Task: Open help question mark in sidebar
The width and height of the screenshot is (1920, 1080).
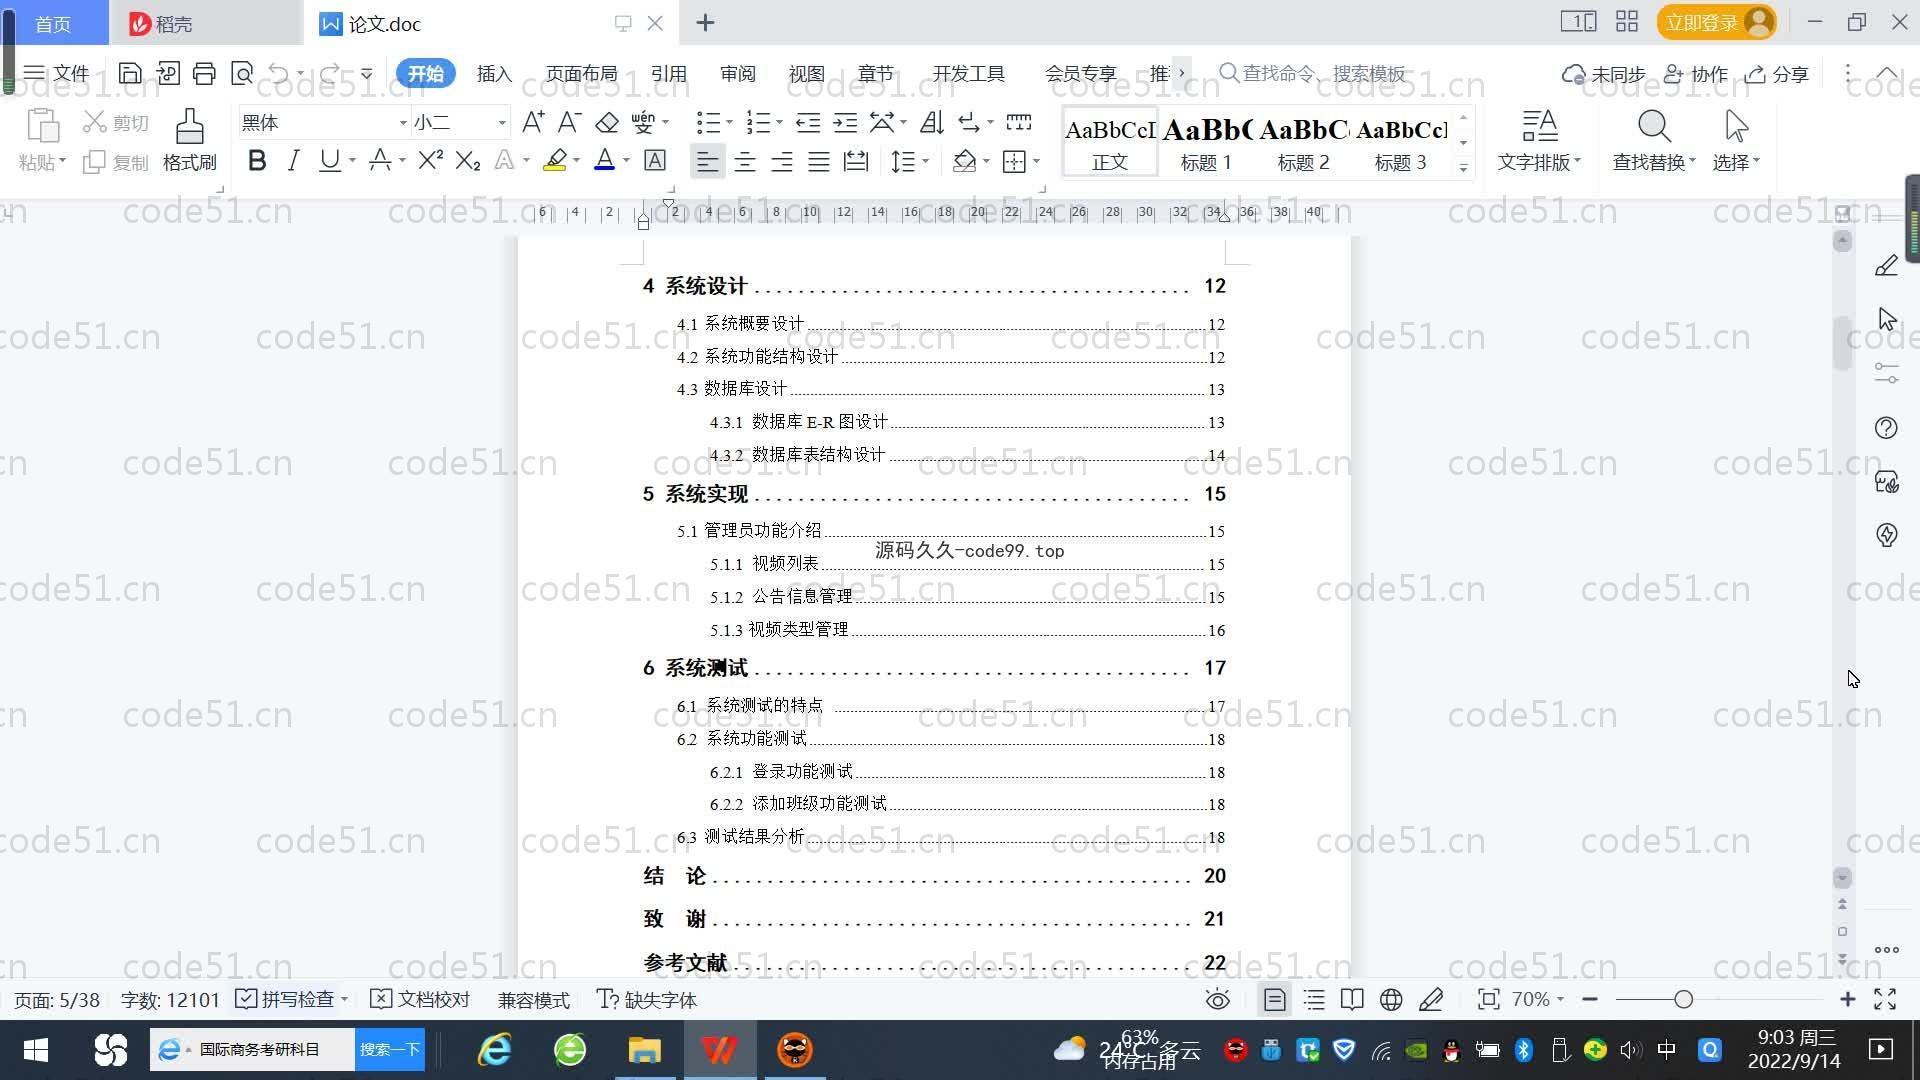Action: (x=1886, y=428)
